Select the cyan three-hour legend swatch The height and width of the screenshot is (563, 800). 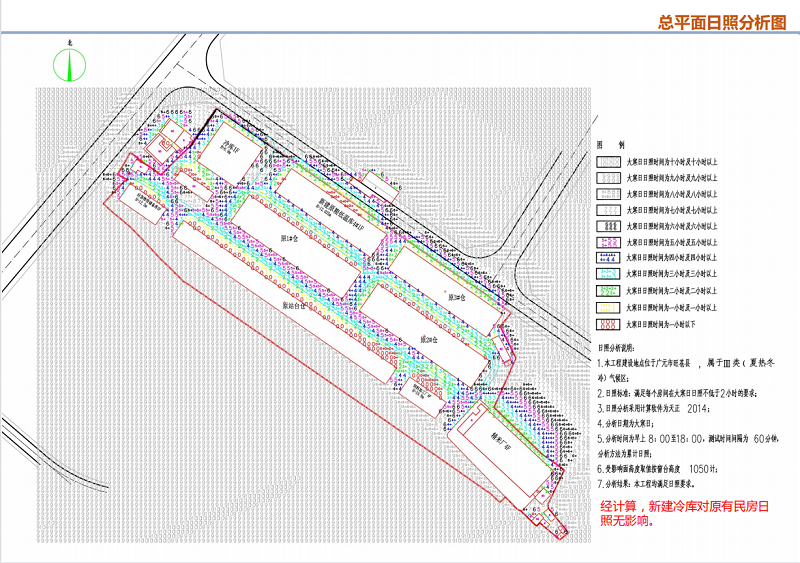click(609, 274)
